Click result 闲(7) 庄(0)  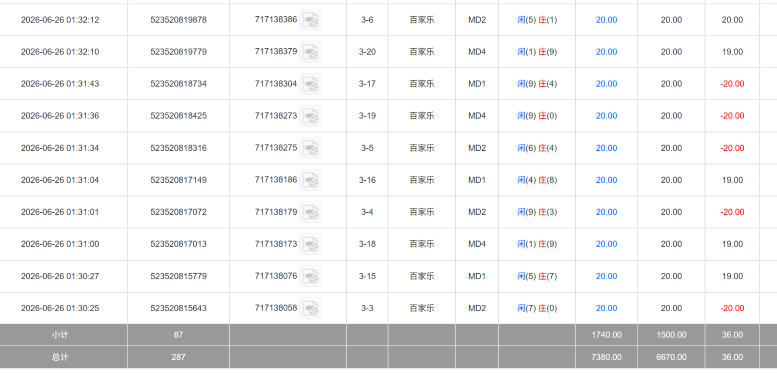pos(537,308)
